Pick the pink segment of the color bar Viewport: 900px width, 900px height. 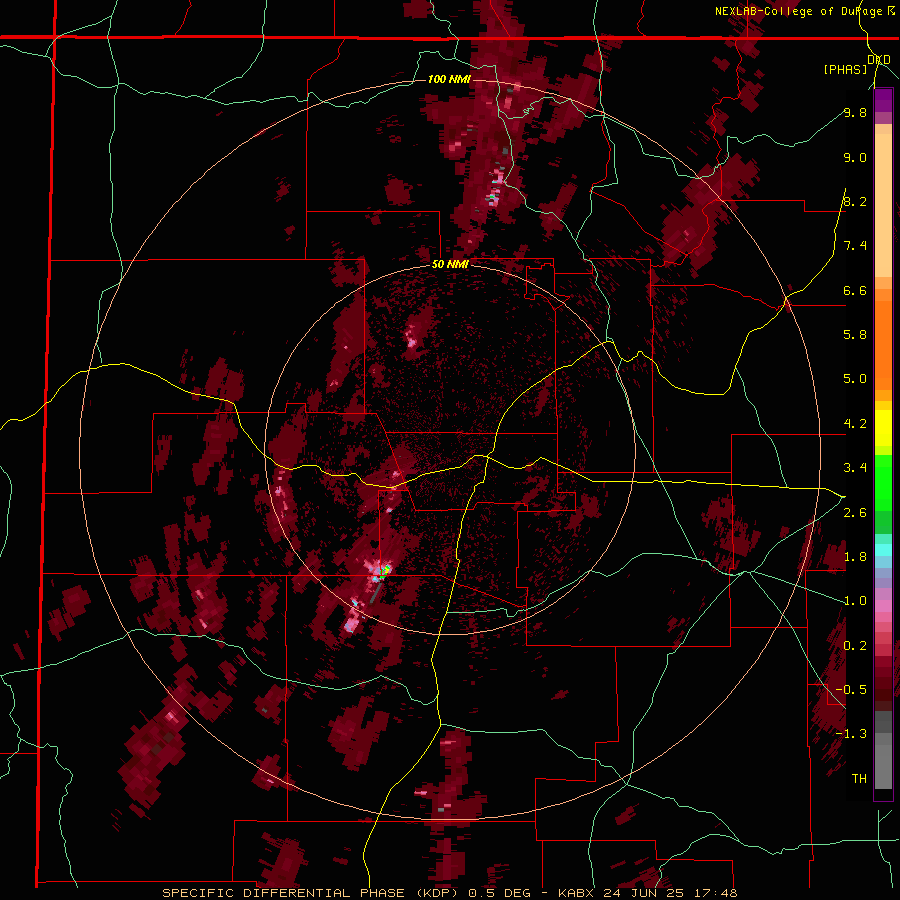(883, 606)
